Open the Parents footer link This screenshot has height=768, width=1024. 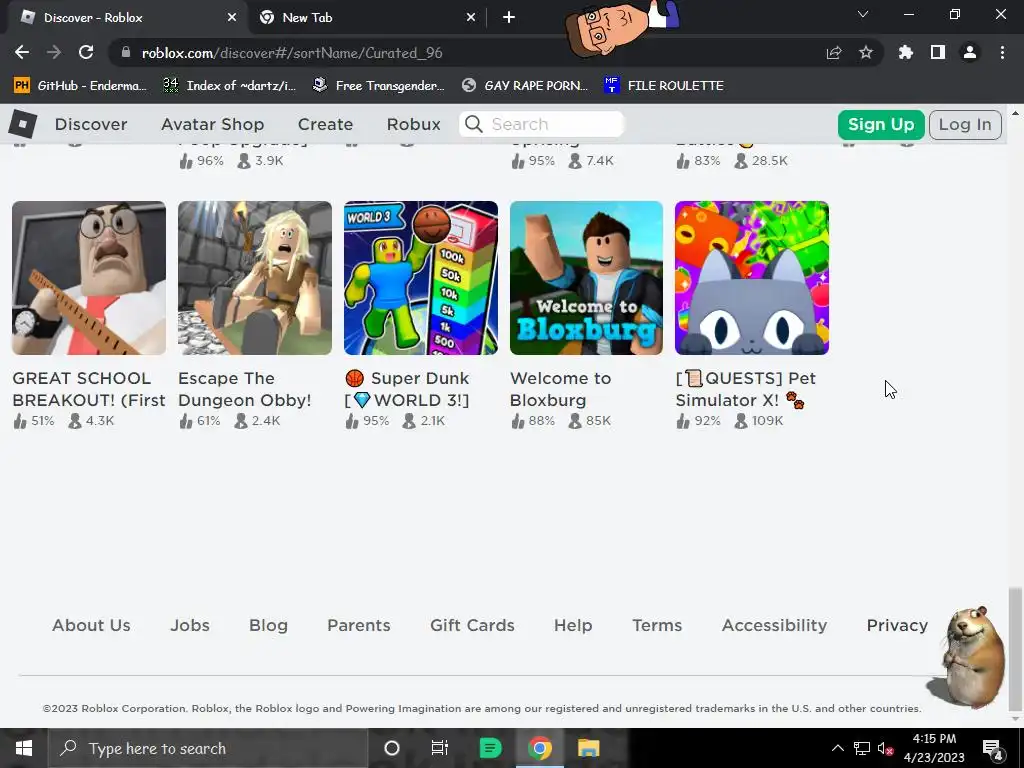coord(359,625)
